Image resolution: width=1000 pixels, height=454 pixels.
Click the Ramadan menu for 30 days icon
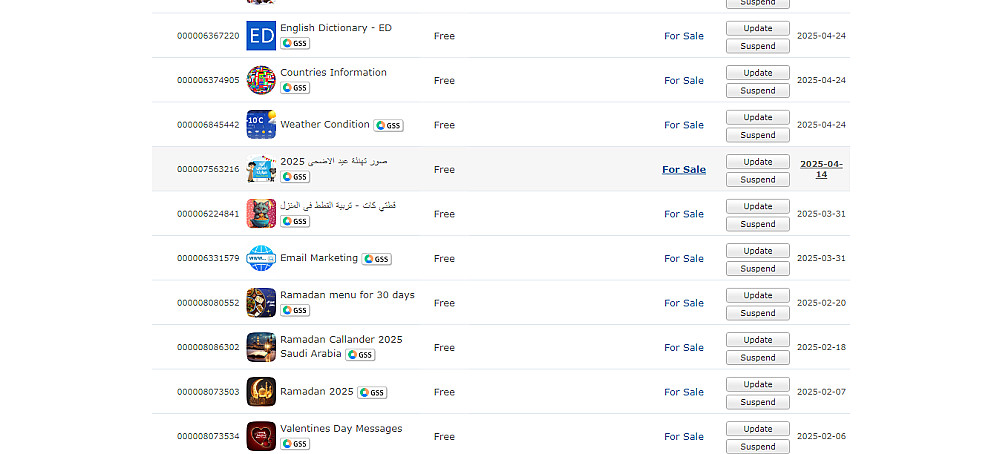[x=261, y=303]
